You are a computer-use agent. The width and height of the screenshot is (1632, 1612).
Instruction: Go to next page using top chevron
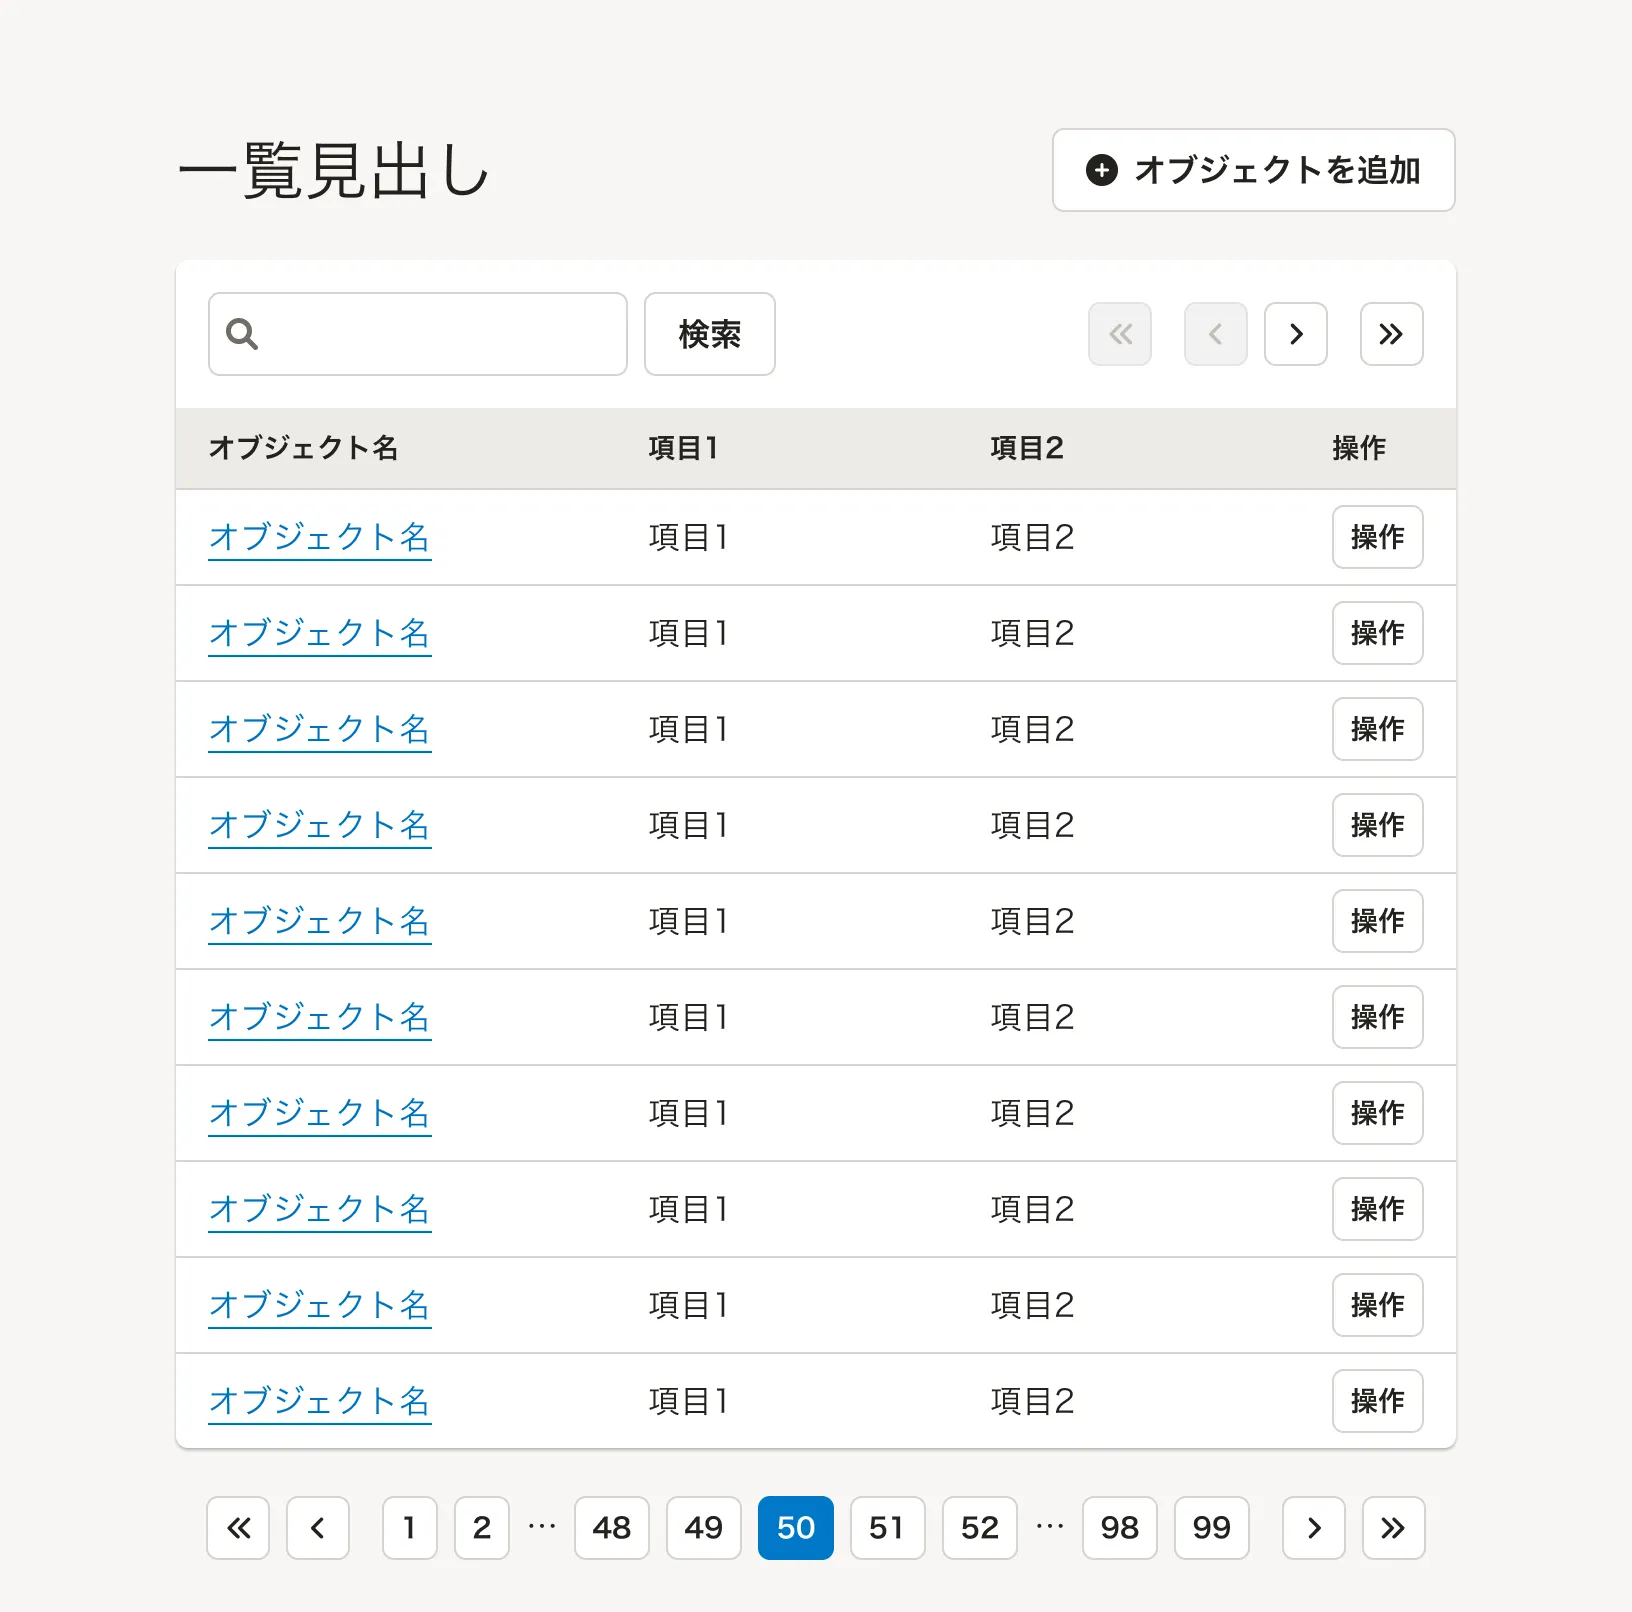pos(1295,334)
